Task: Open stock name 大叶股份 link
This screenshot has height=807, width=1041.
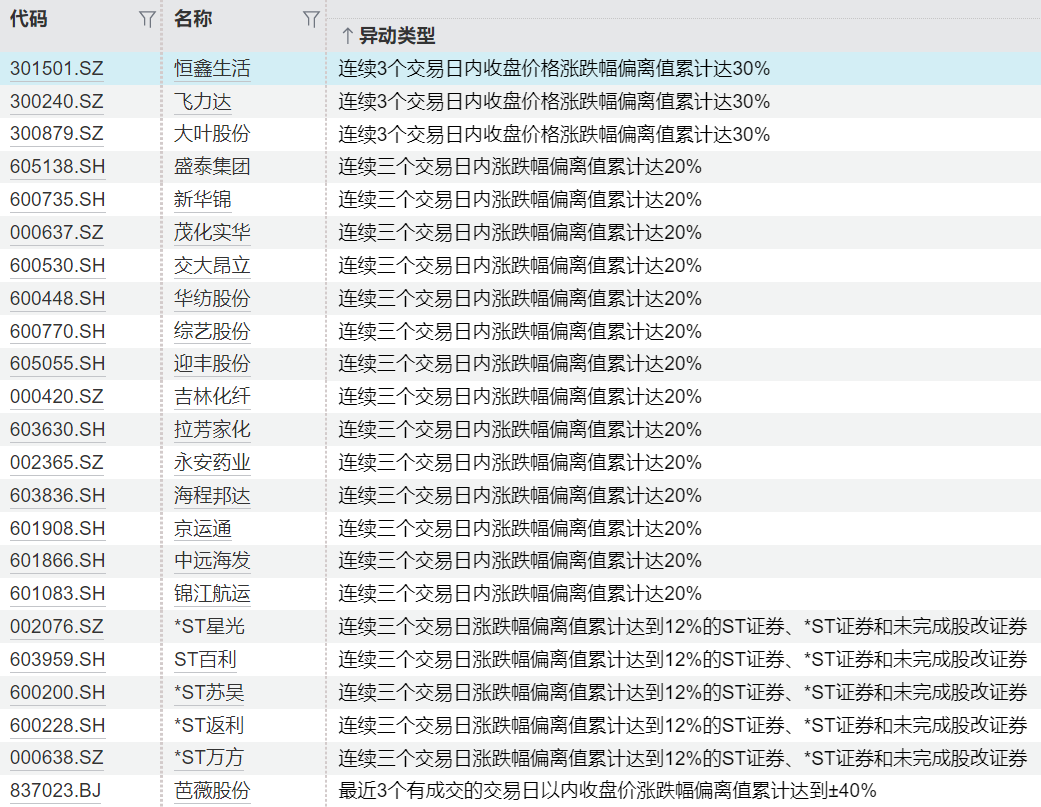Action: click(x=212, y=134)
